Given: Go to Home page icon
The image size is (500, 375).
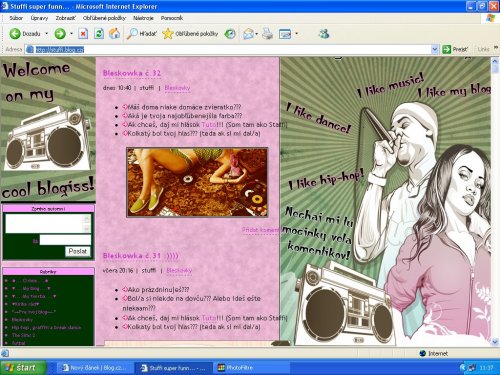Looking at the screenshot, I should click(114, 33).
